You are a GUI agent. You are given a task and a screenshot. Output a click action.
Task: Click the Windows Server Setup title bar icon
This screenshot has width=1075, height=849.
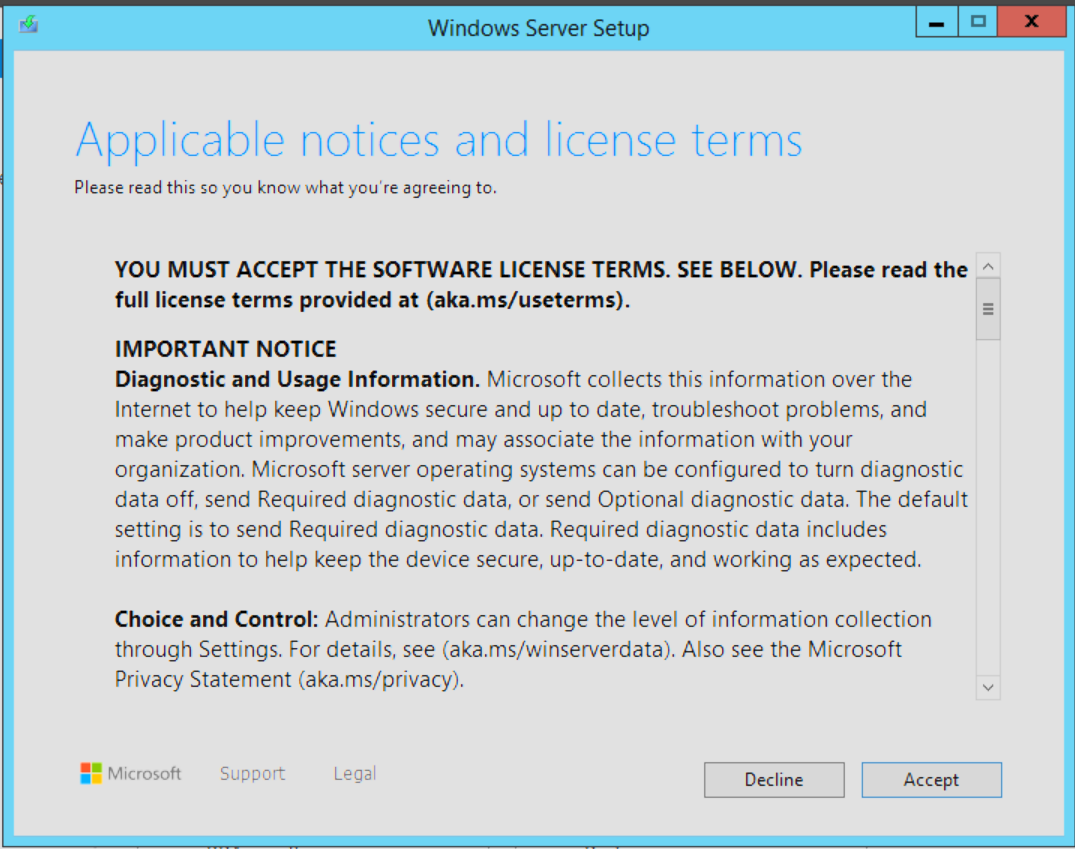pyautogui.click(x=28, y=25)
